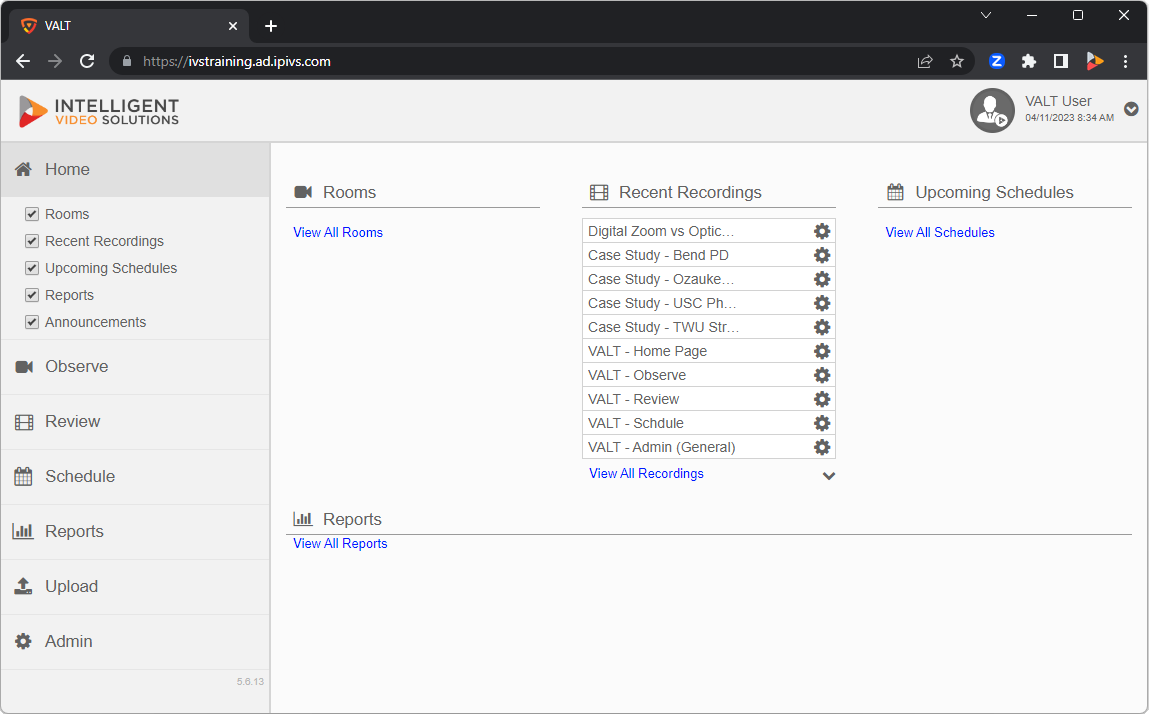Open gear menu for VALT - Review recording
This screenshot has width=1149, height=714.
click(x=821, y=399)
